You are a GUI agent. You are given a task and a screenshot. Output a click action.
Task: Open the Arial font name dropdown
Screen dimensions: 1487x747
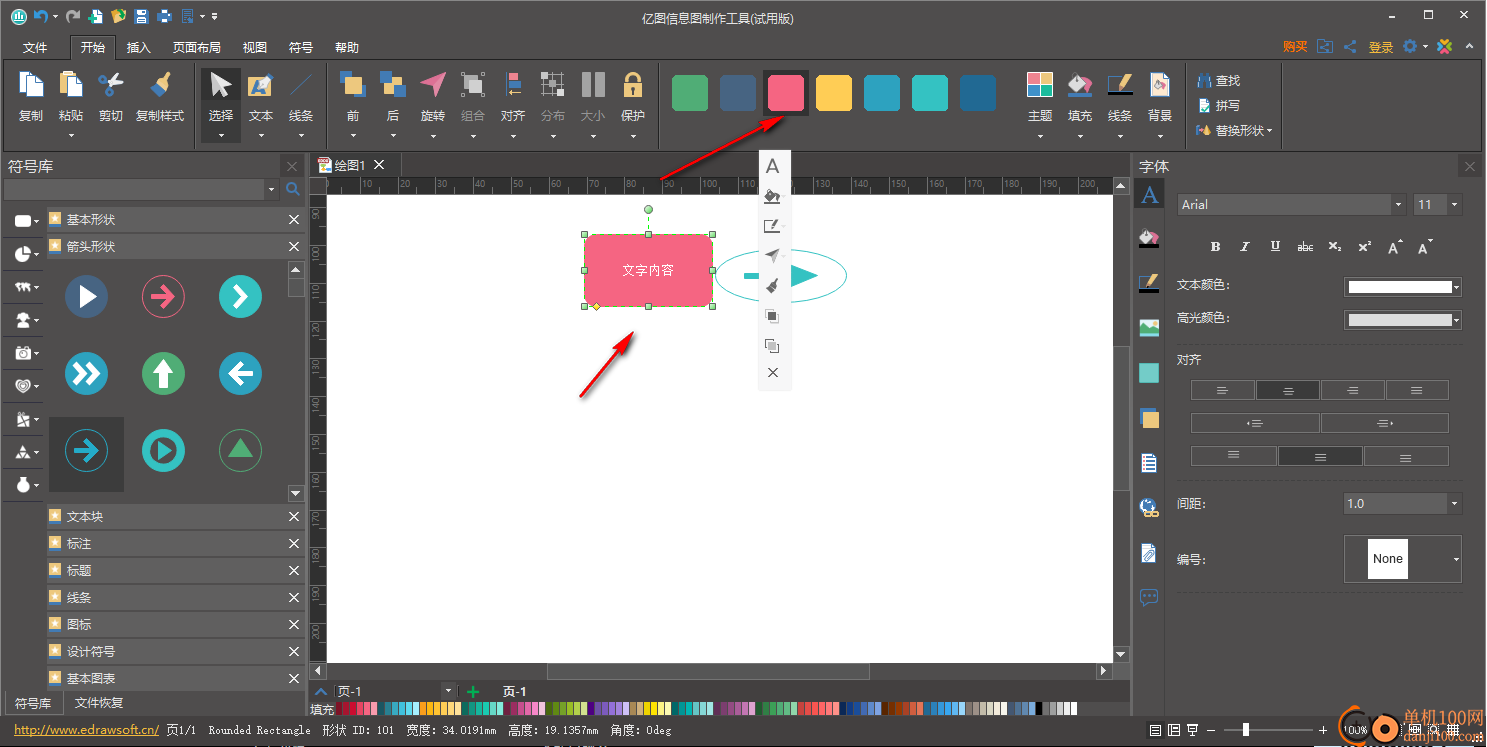1399,205
